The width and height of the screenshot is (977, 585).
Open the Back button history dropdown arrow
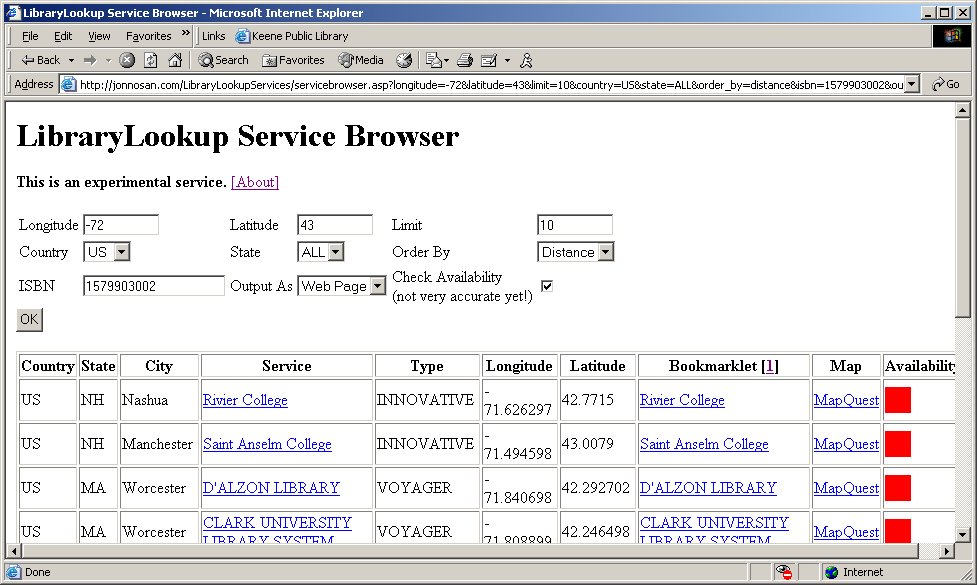[x=71, y=60]
